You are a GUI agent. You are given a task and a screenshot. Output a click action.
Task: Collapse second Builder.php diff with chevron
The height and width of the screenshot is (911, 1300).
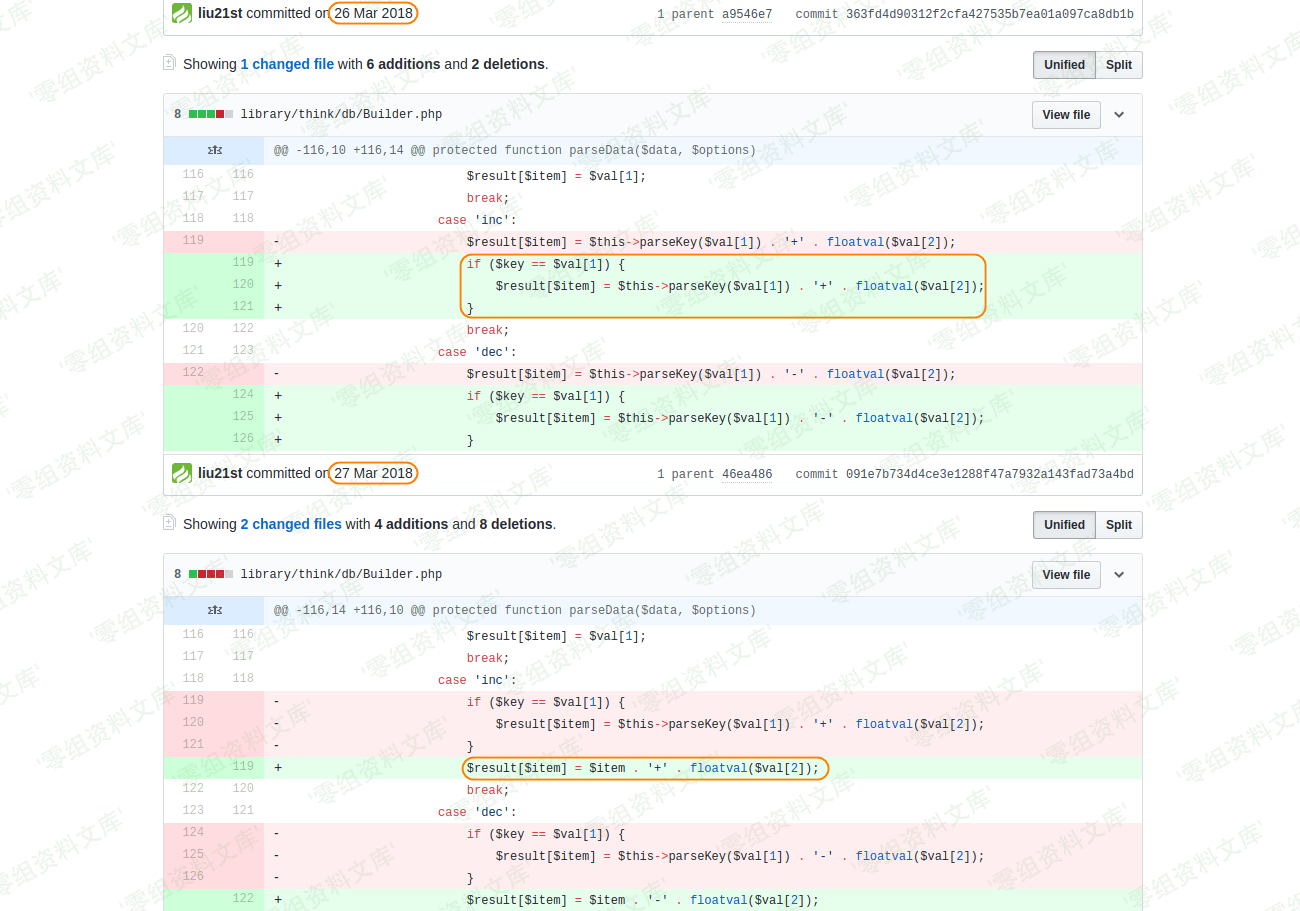coord(1119,575)
